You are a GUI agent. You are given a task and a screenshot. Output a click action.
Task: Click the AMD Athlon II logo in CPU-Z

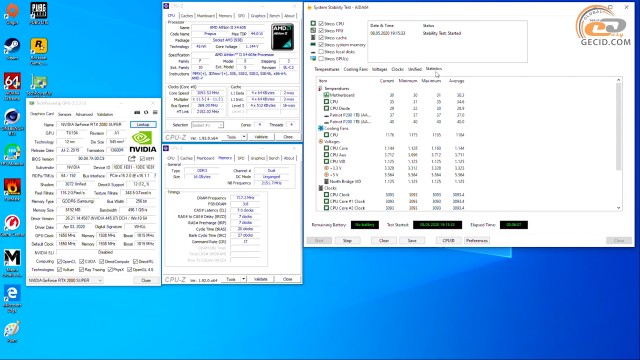tap(282, 37)
